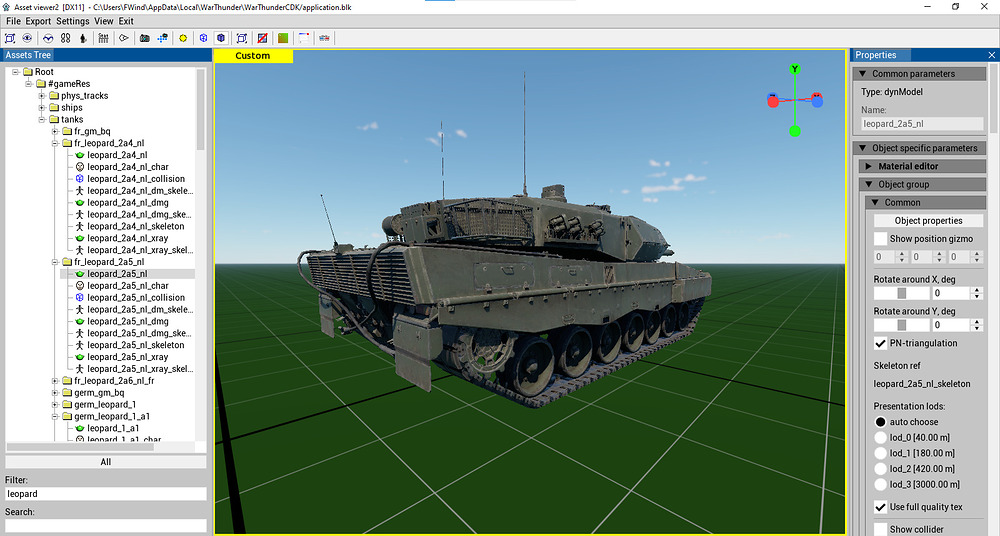Screen dimensions: 1000x536
Task: Select lod_1 [180.00 m] radio button
Action: pyautogui.click(x=880, y=453)
